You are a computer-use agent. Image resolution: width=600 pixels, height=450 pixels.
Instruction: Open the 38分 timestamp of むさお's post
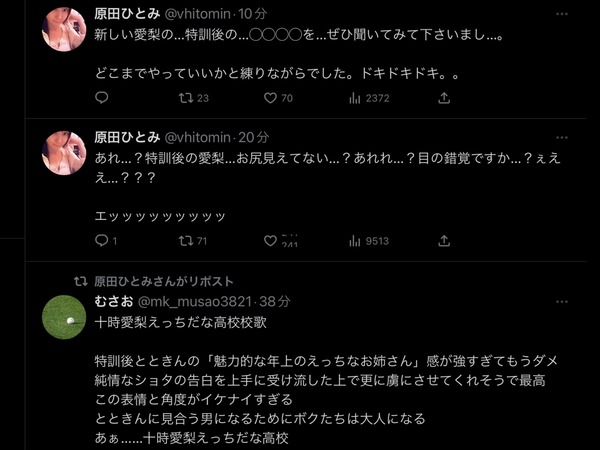pyautogui.click(x=275, y=302)
